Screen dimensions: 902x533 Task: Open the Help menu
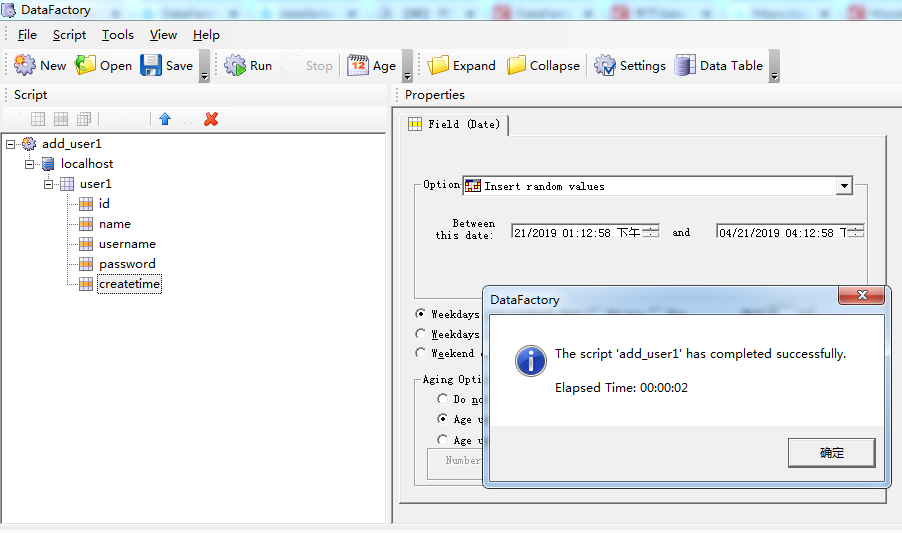[x=206, y=35]
